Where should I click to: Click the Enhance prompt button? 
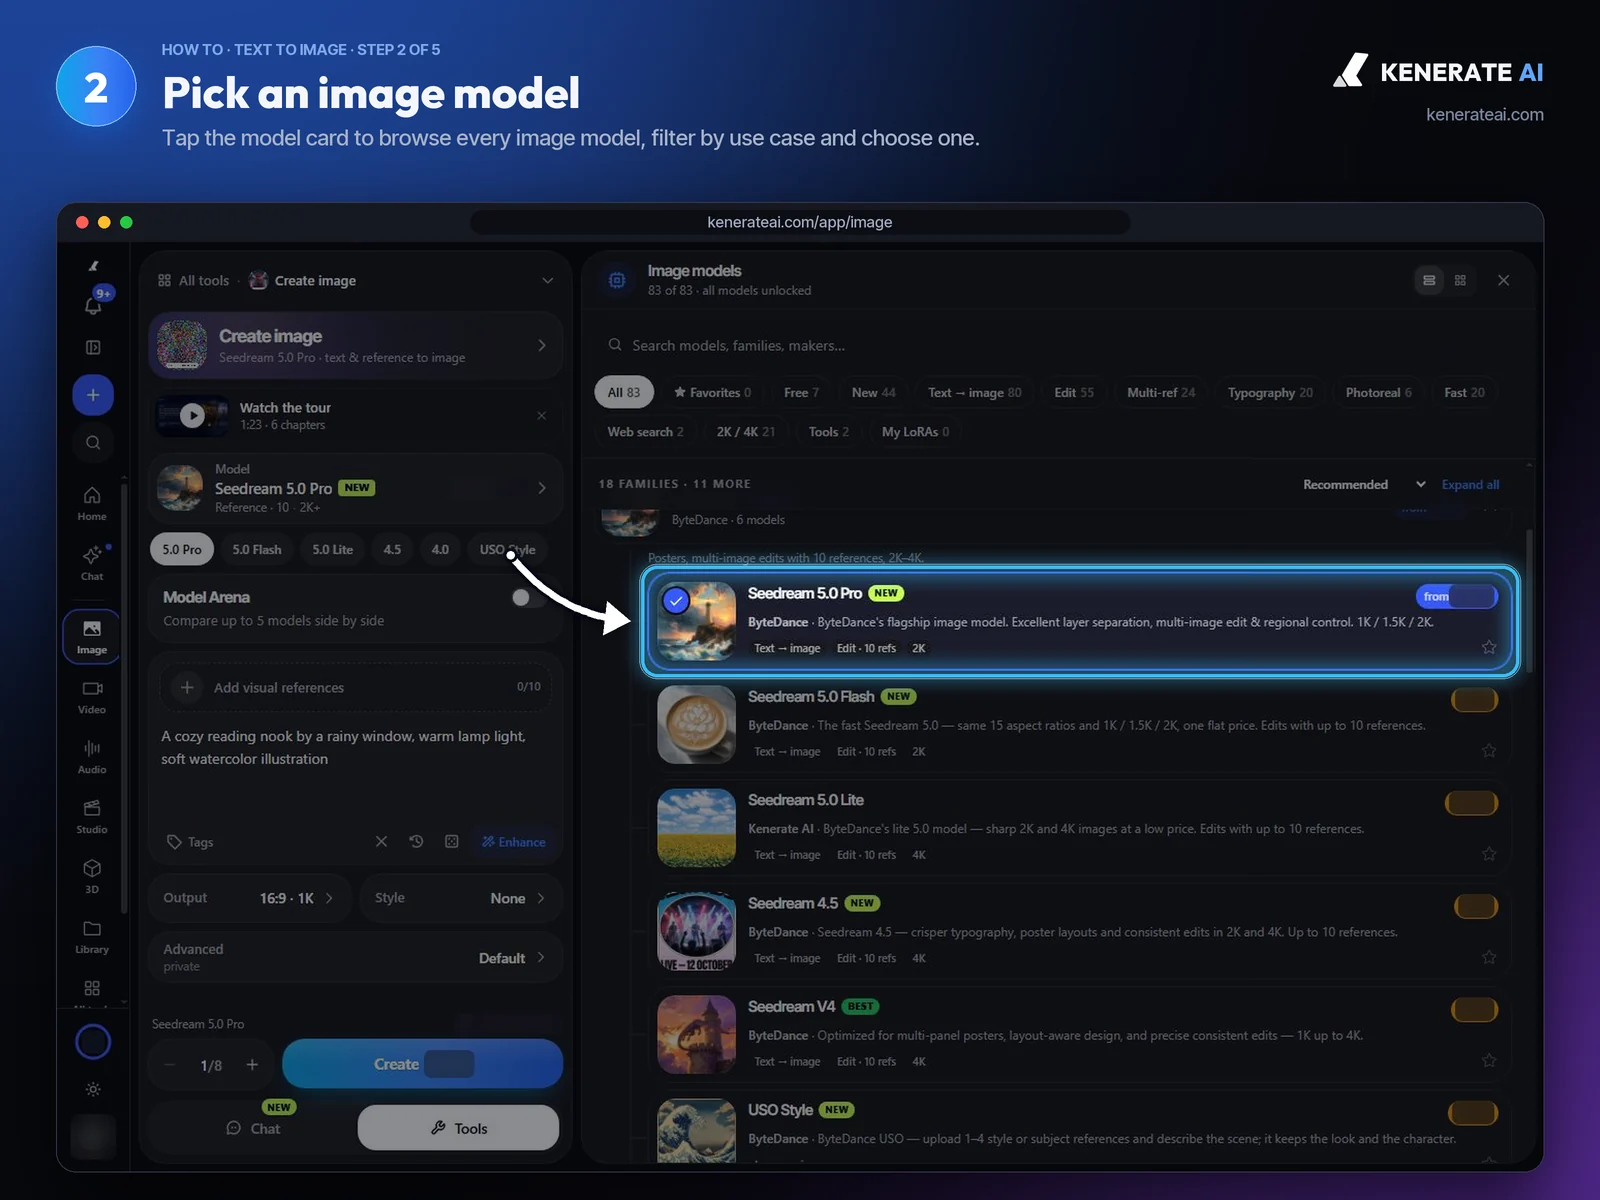point(514,842)
